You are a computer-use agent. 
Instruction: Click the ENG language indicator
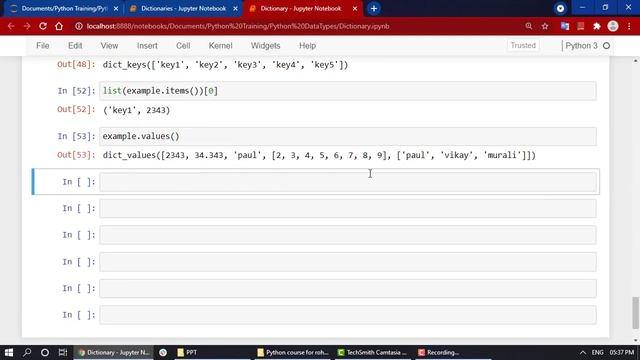(598, 352)
